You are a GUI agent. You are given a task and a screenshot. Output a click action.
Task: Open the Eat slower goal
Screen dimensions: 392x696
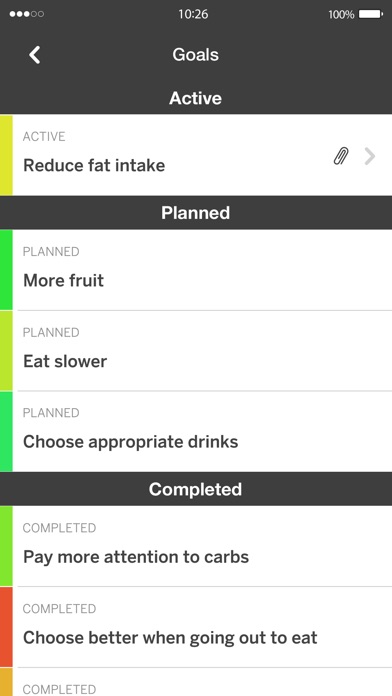coord(196,351)
